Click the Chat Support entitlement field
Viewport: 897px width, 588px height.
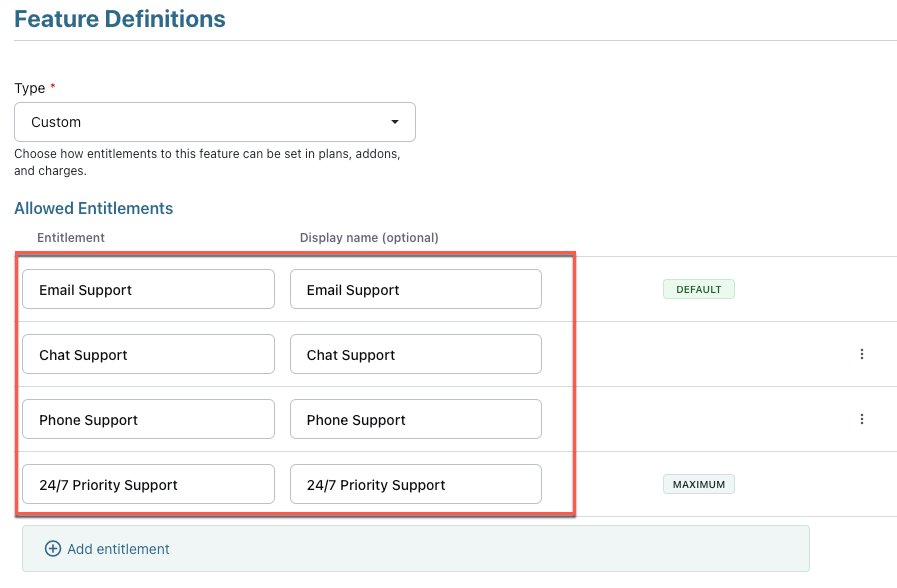pos(148,355)
